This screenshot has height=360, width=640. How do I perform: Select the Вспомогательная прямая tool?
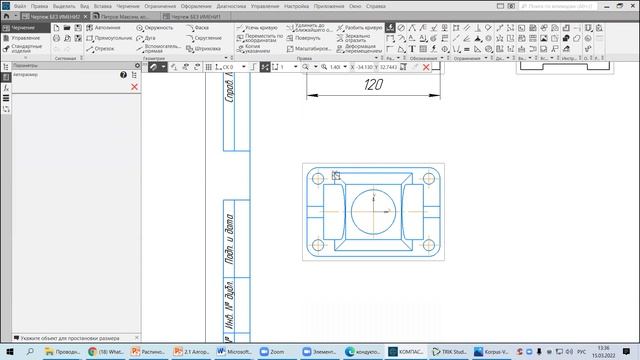[158, 49]
